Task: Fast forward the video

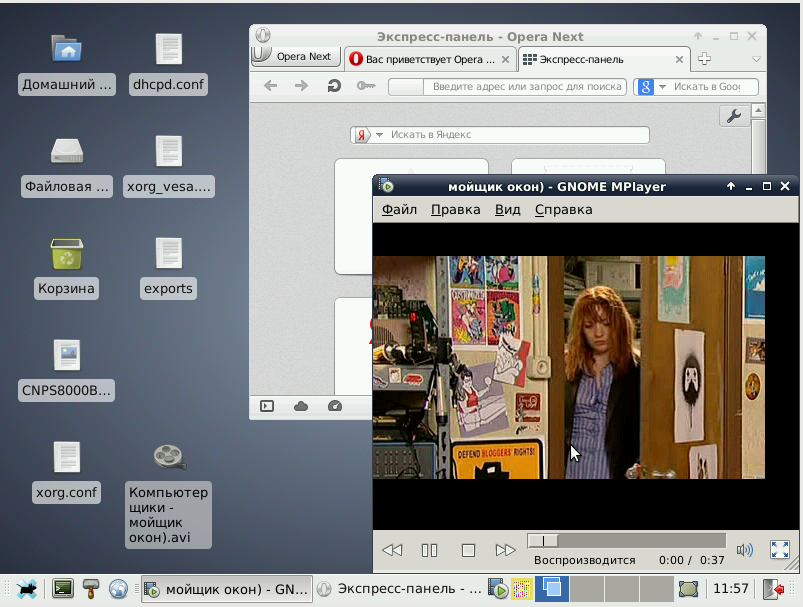Action: (x=505, y=550)
